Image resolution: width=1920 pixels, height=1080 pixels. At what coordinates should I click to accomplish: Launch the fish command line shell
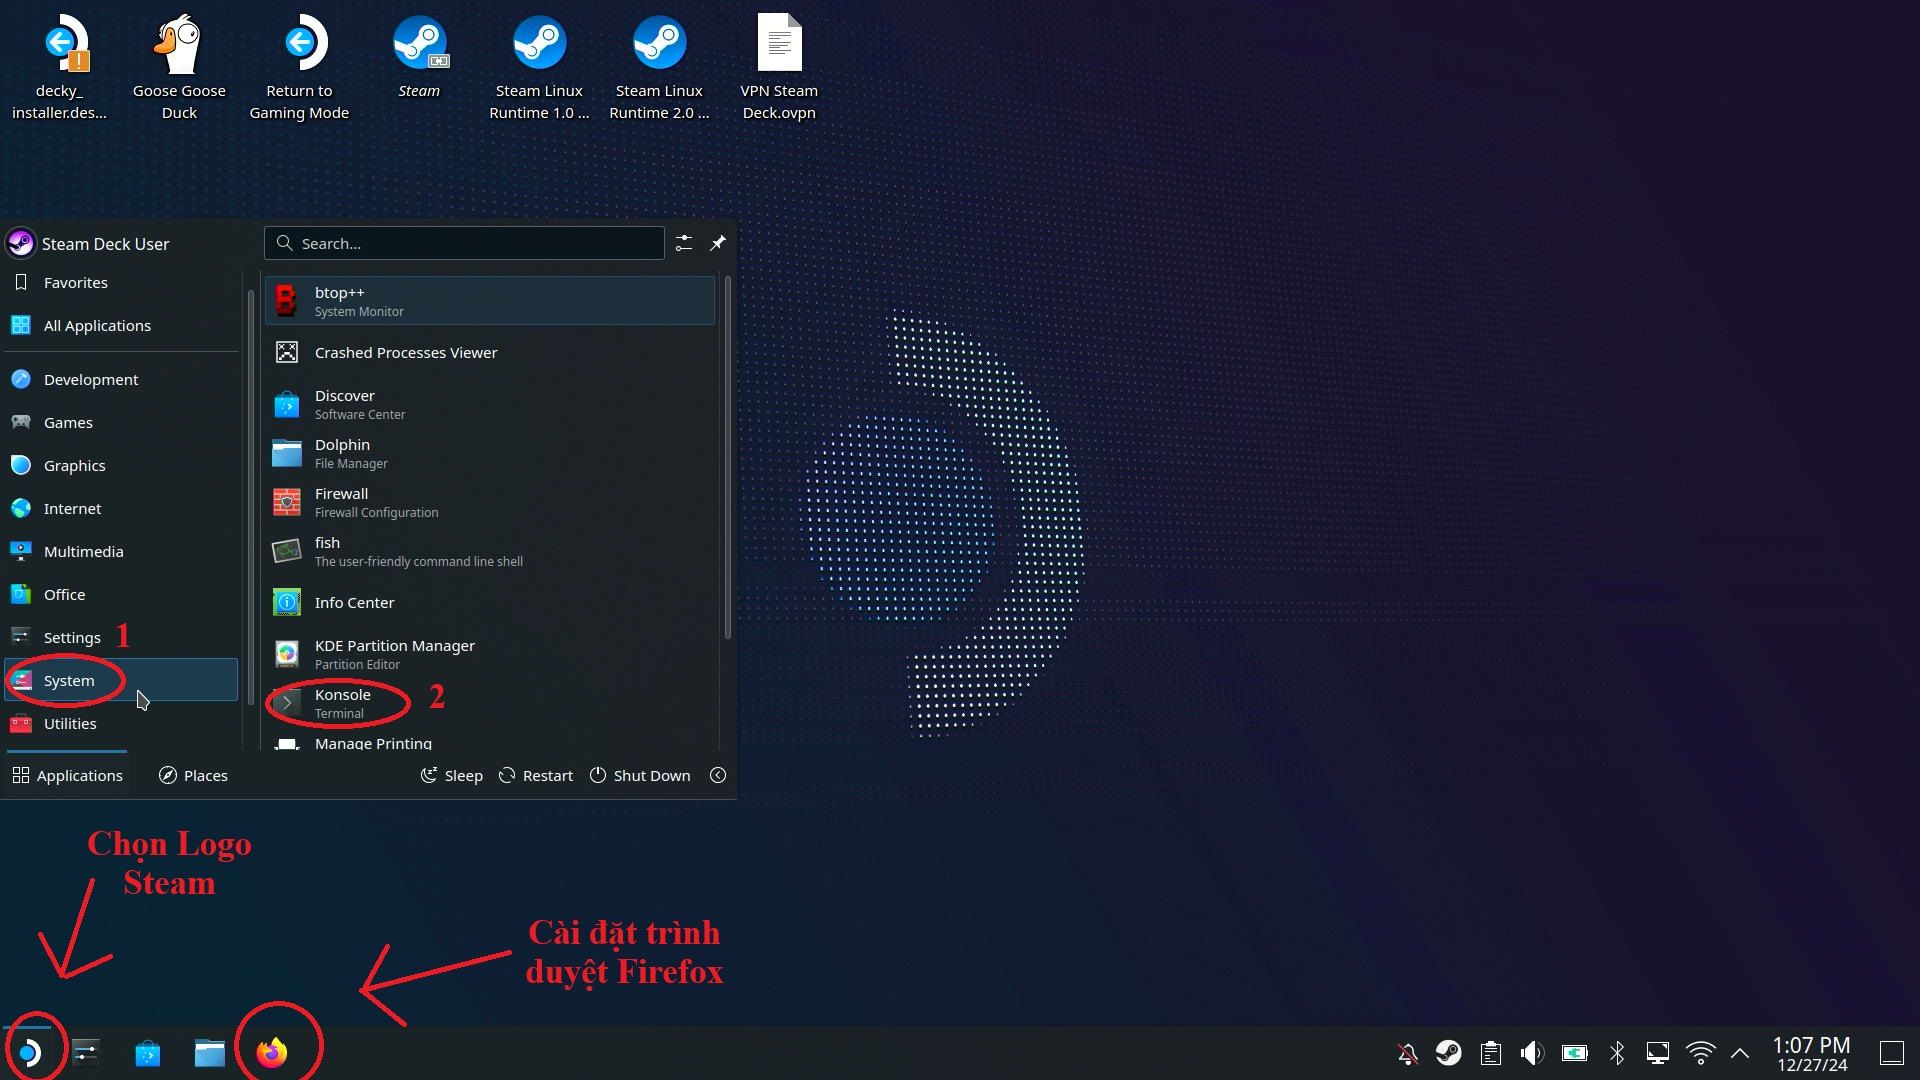490,551
